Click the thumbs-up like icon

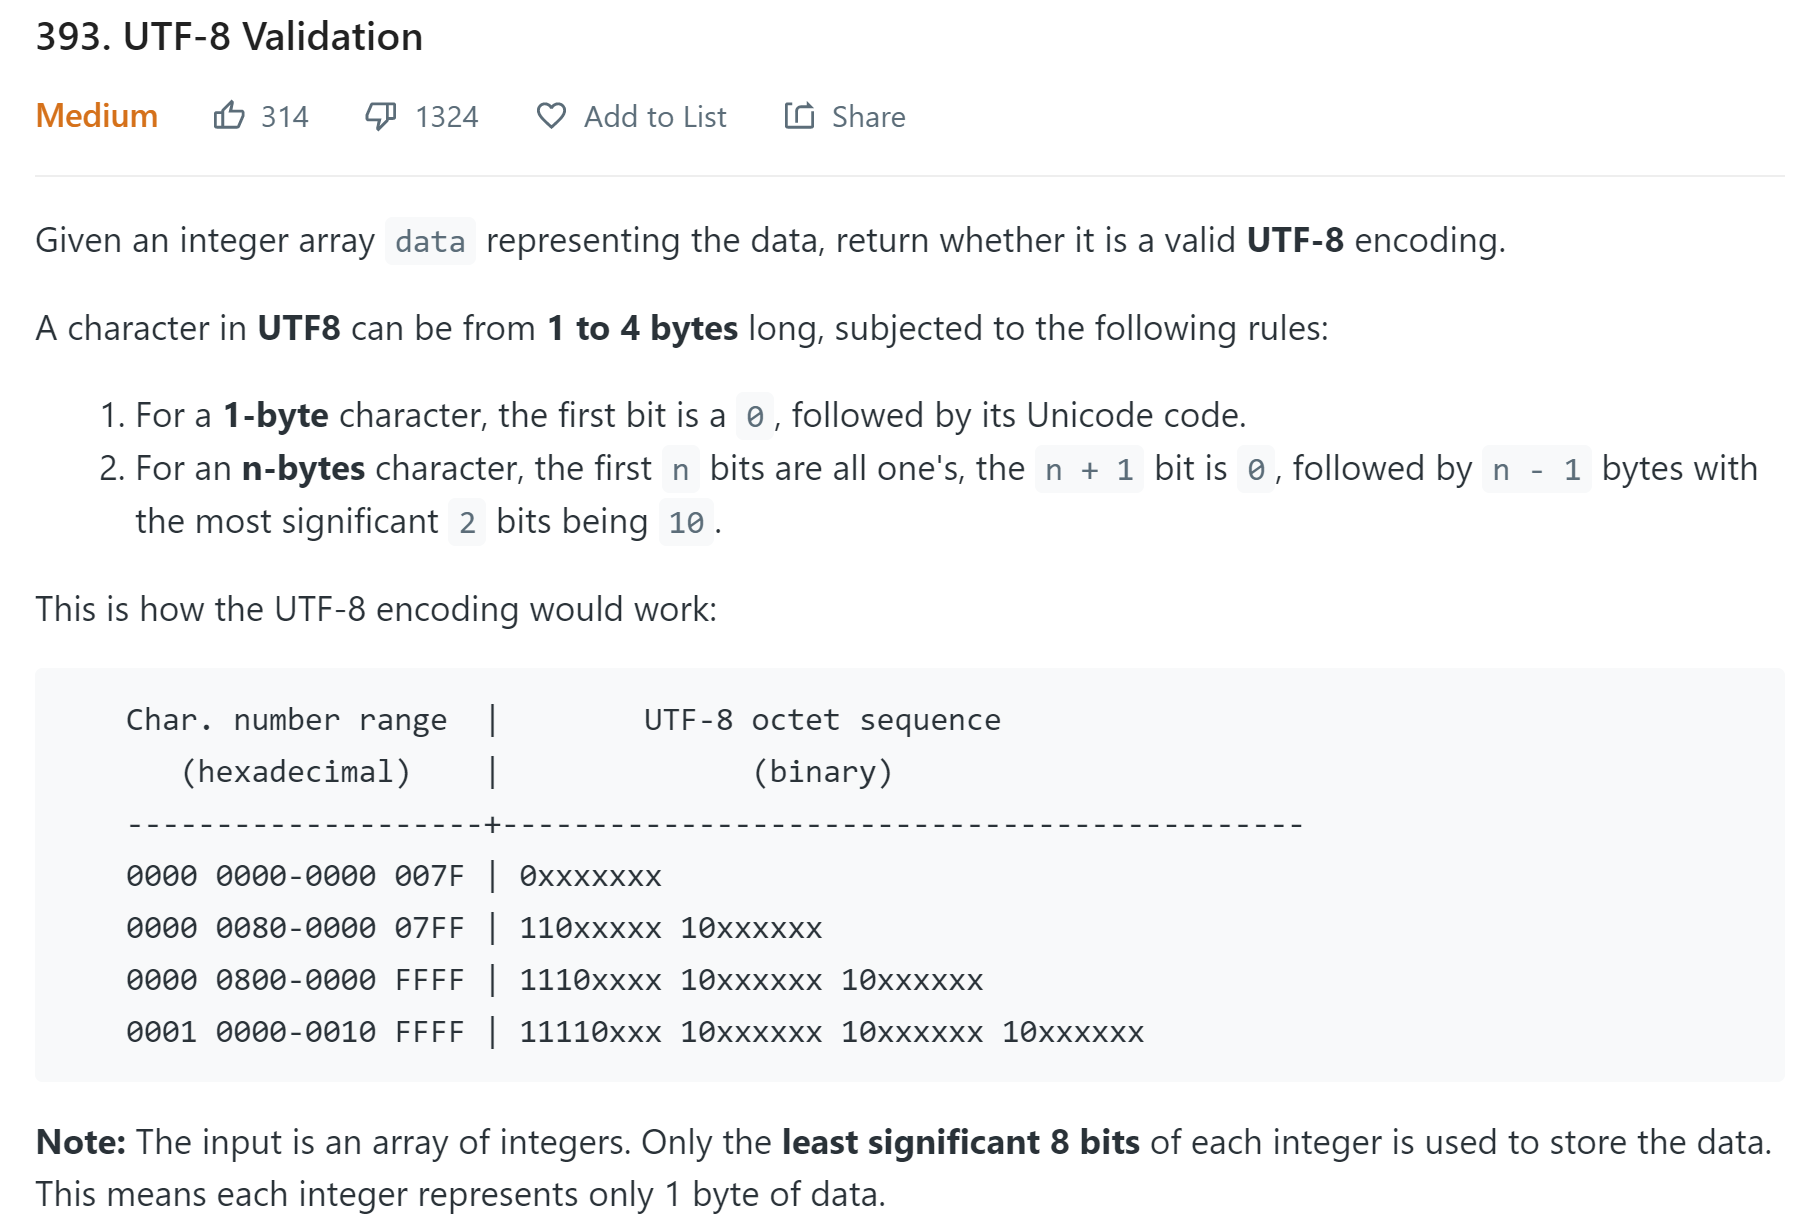click(229, 116)
